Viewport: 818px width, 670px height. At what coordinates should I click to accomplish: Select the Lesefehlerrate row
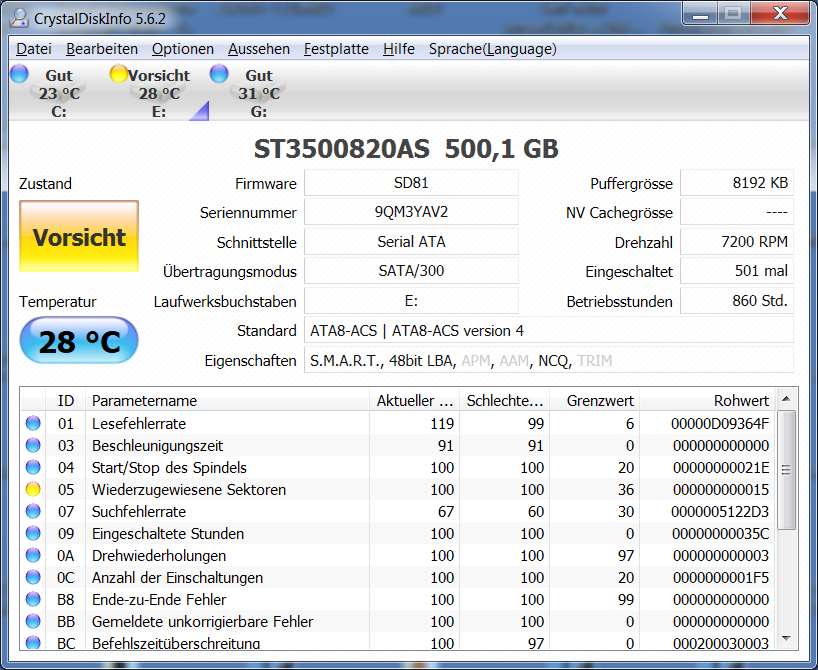tap(398, 423)
